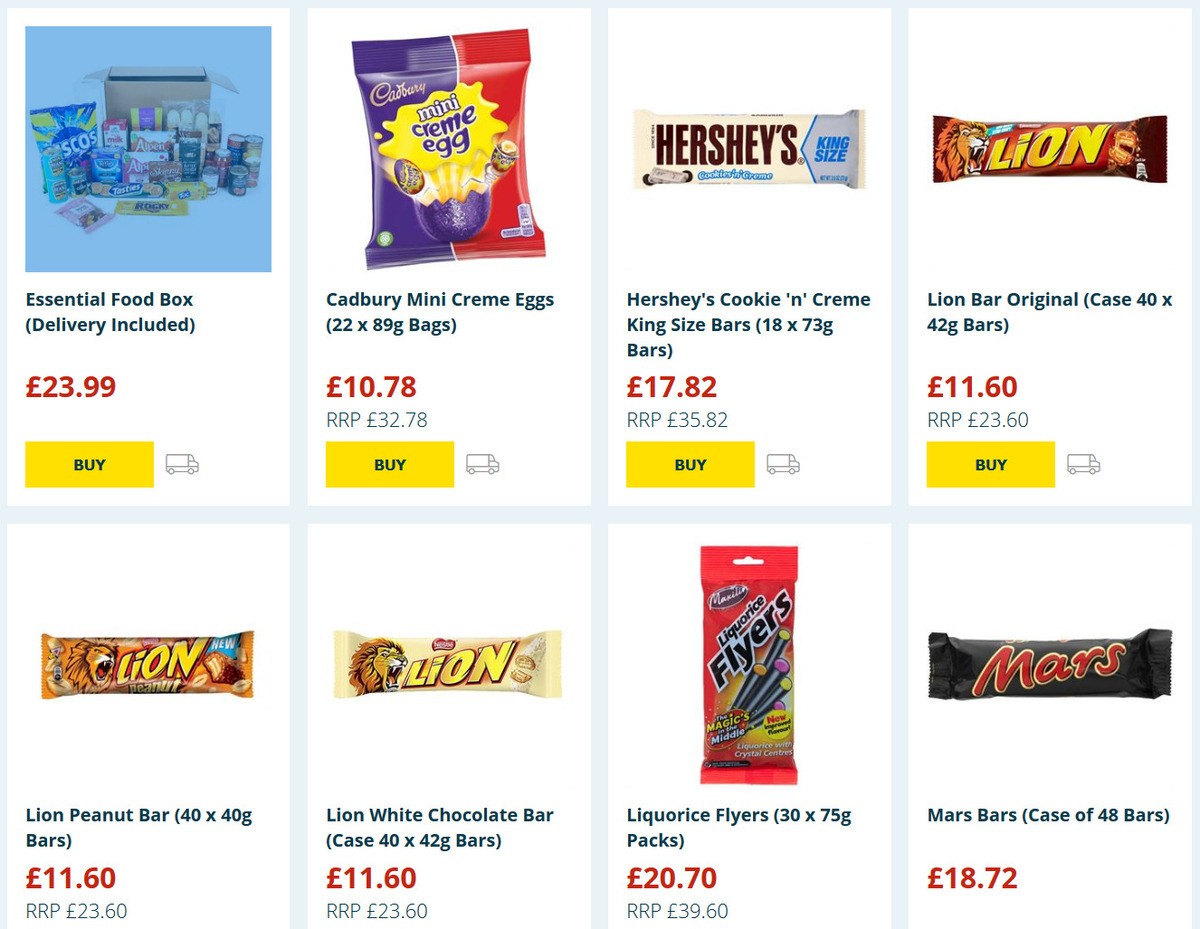The width and height of the screenshot is (1200, 929).
Task: Click the Liquorice Flyers pack image
Action: (x=748, y=663)
